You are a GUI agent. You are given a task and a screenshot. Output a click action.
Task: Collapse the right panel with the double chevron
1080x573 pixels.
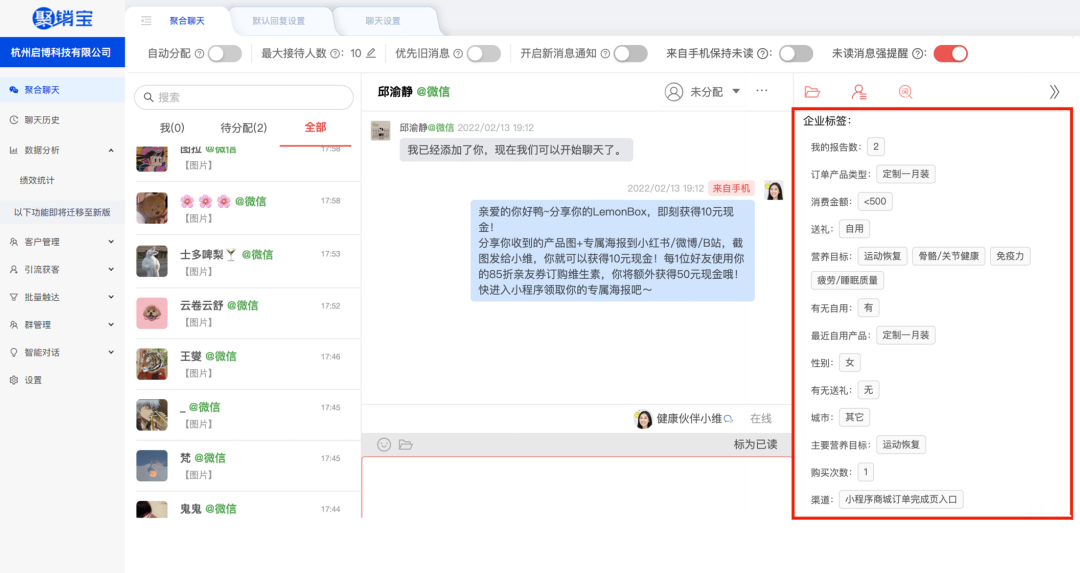point(1055,92)
